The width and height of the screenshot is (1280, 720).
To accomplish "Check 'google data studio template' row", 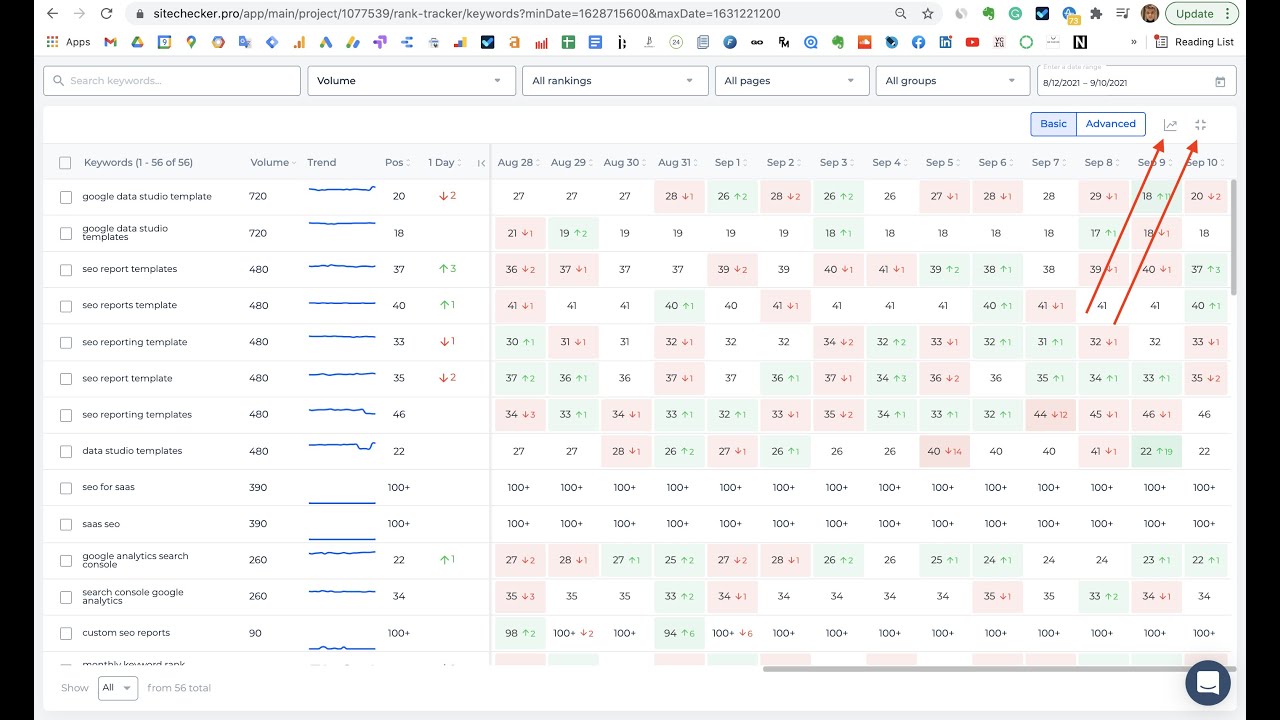I will click(x=66, y=197).
